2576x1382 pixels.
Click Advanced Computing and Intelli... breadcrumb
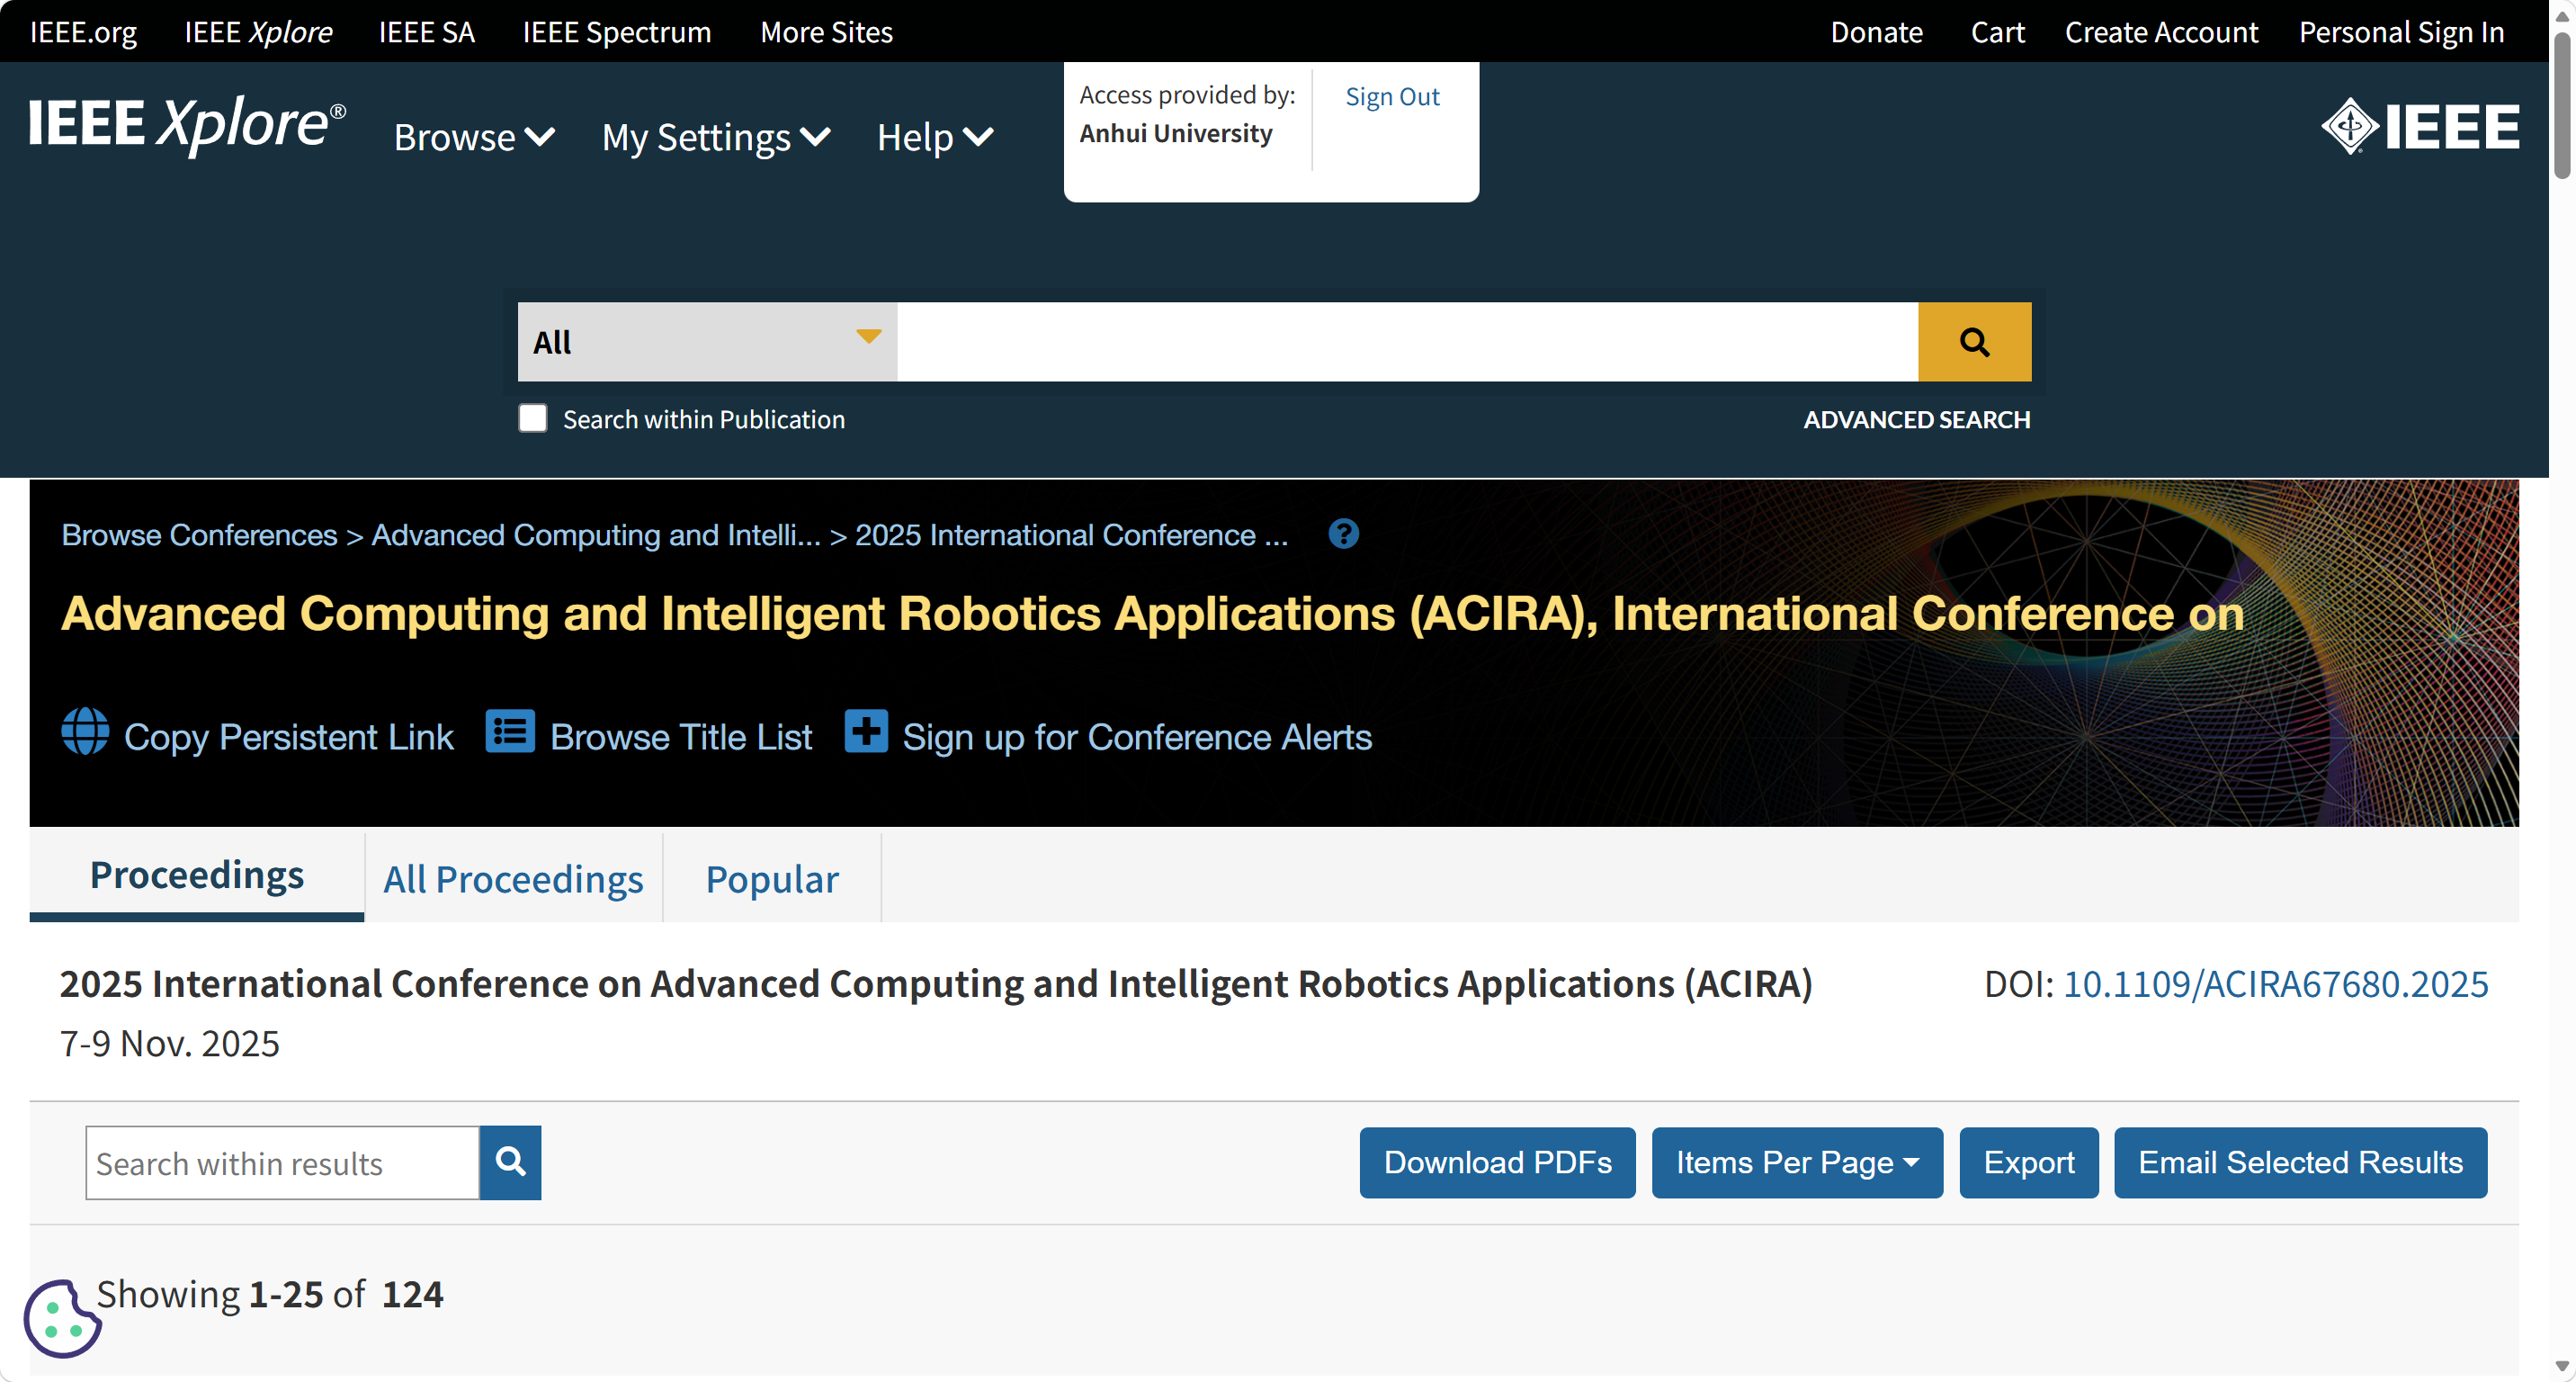pyautogui.click(x=596, y=535)
